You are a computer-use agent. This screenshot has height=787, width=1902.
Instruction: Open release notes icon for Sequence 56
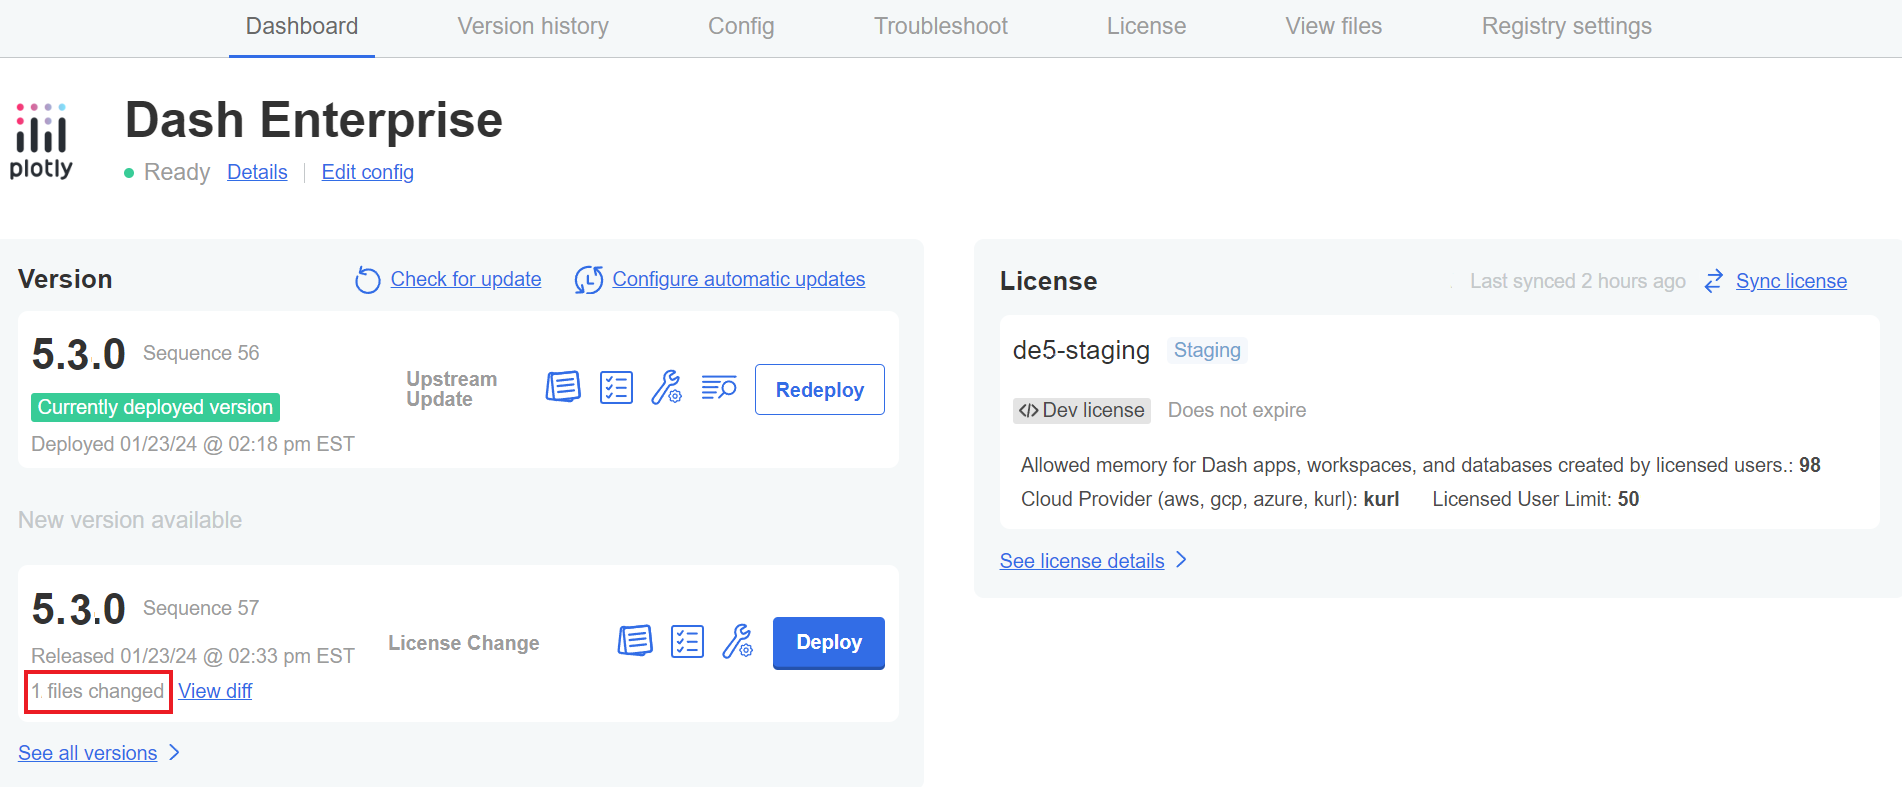(x=563, y=387)
